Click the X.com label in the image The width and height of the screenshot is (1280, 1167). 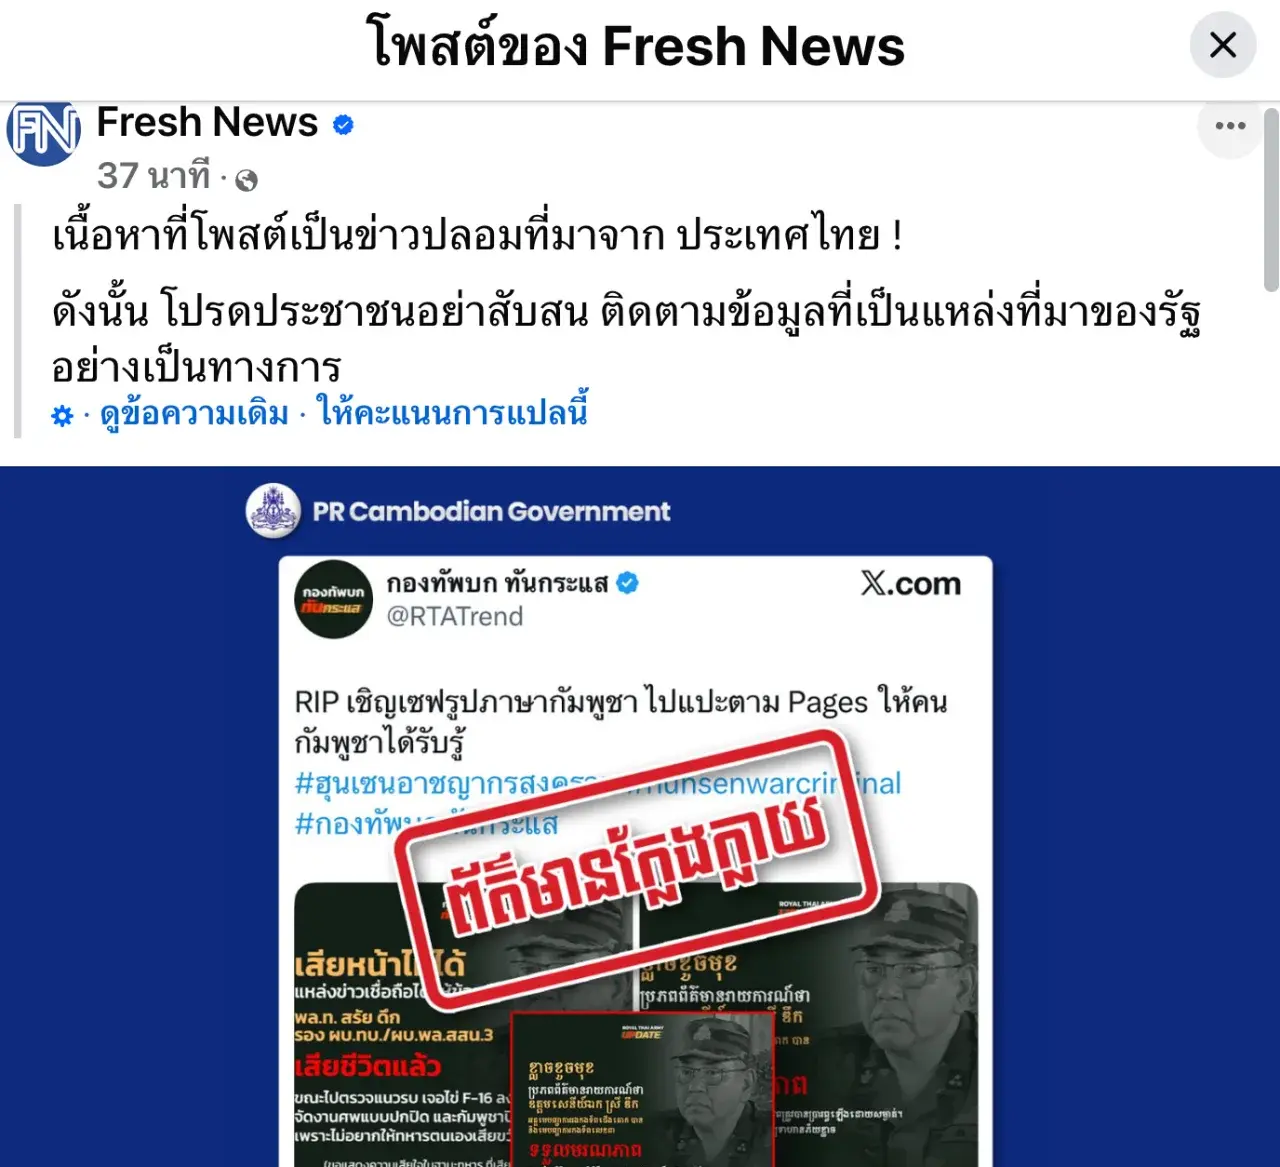point(911,583)
